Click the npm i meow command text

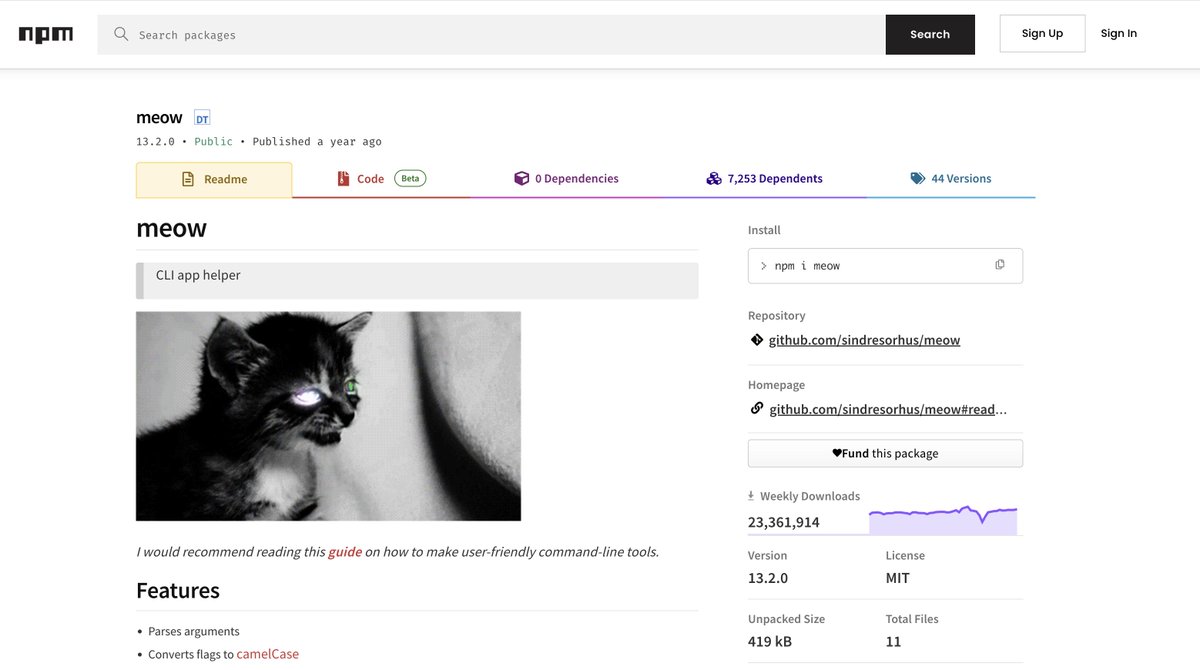807,266
